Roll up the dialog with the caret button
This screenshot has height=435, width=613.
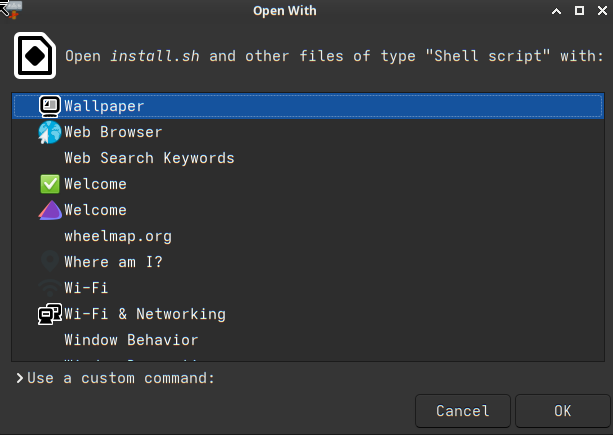pyautogui.click(x=556, y=11)
